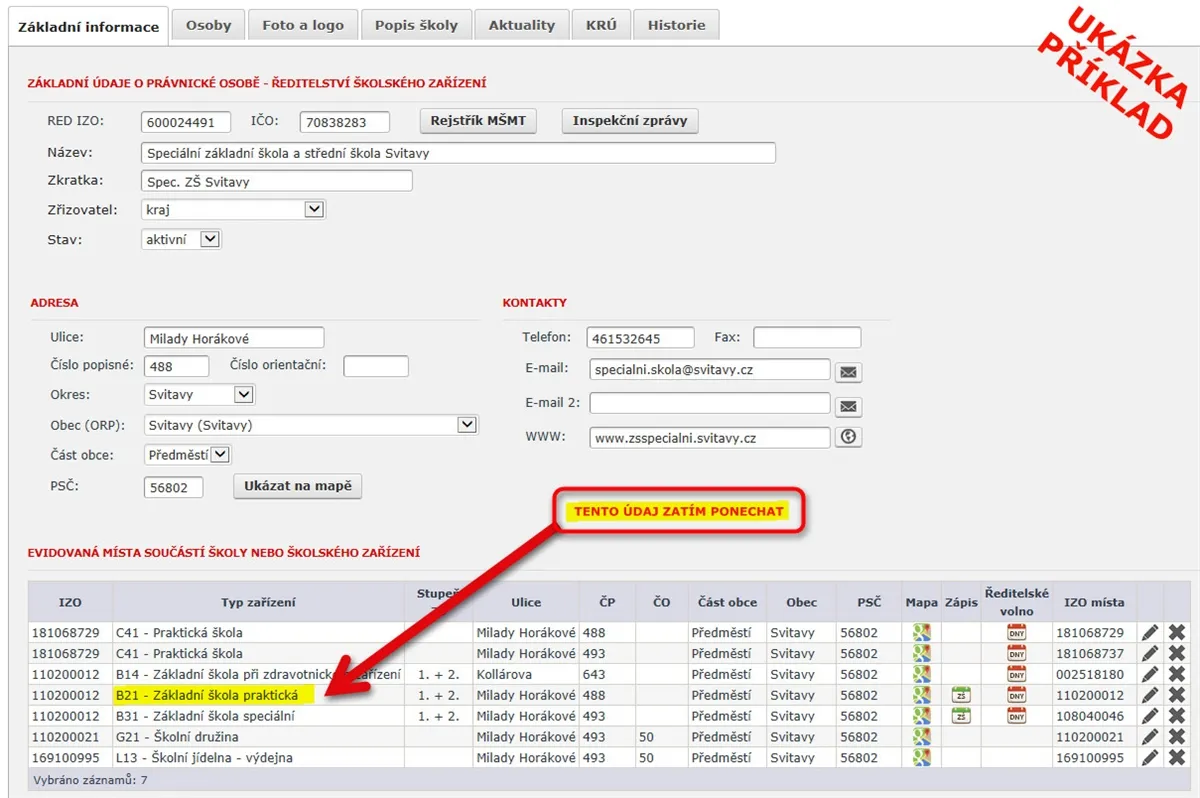Click into the RED IZO field
This screenshot has width=1200, height=798.
pos(186,122)
